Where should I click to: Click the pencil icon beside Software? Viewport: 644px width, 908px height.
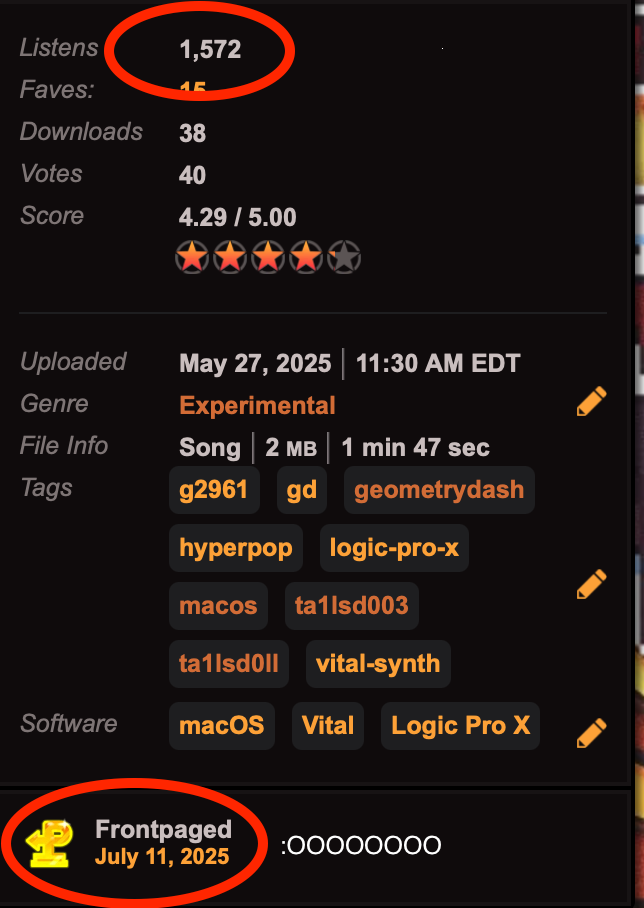tap(592, 733)
